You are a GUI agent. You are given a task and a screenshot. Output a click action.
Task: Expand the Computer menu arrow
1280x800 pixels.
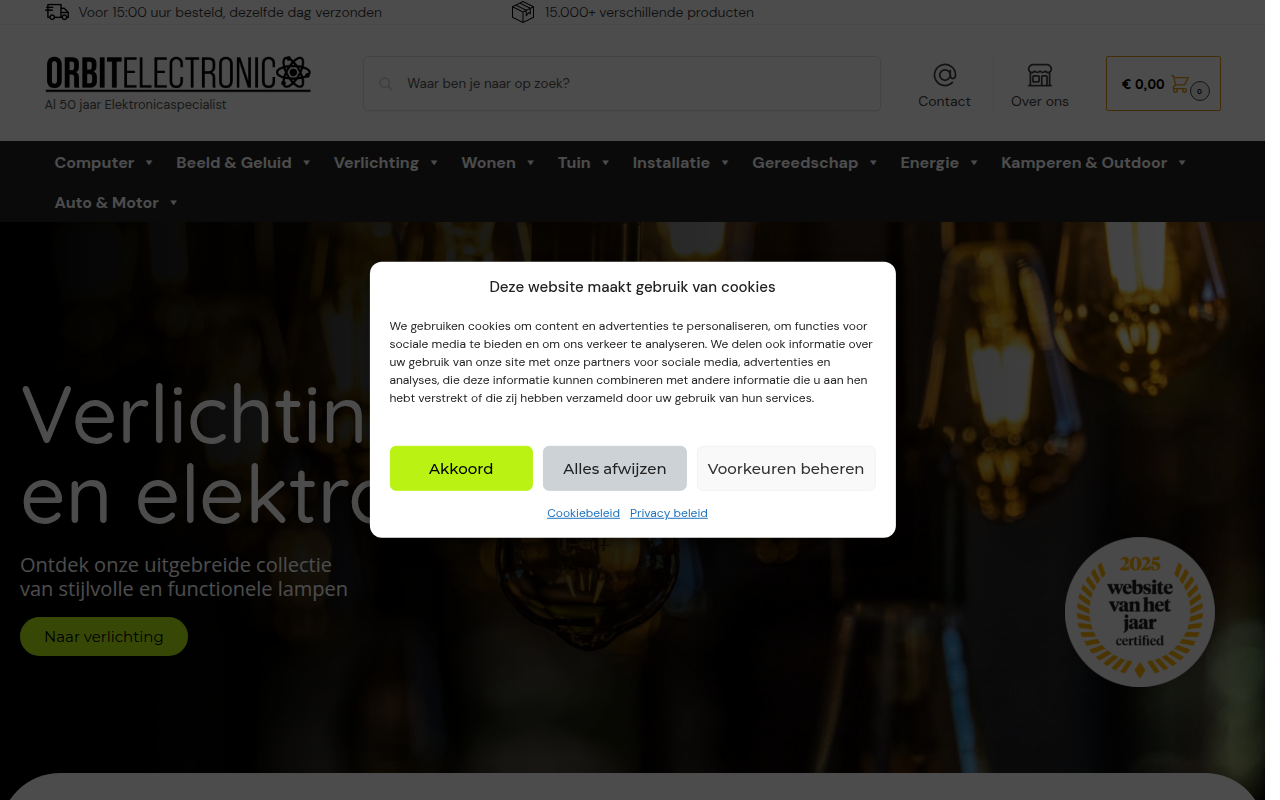pos(149,163)
